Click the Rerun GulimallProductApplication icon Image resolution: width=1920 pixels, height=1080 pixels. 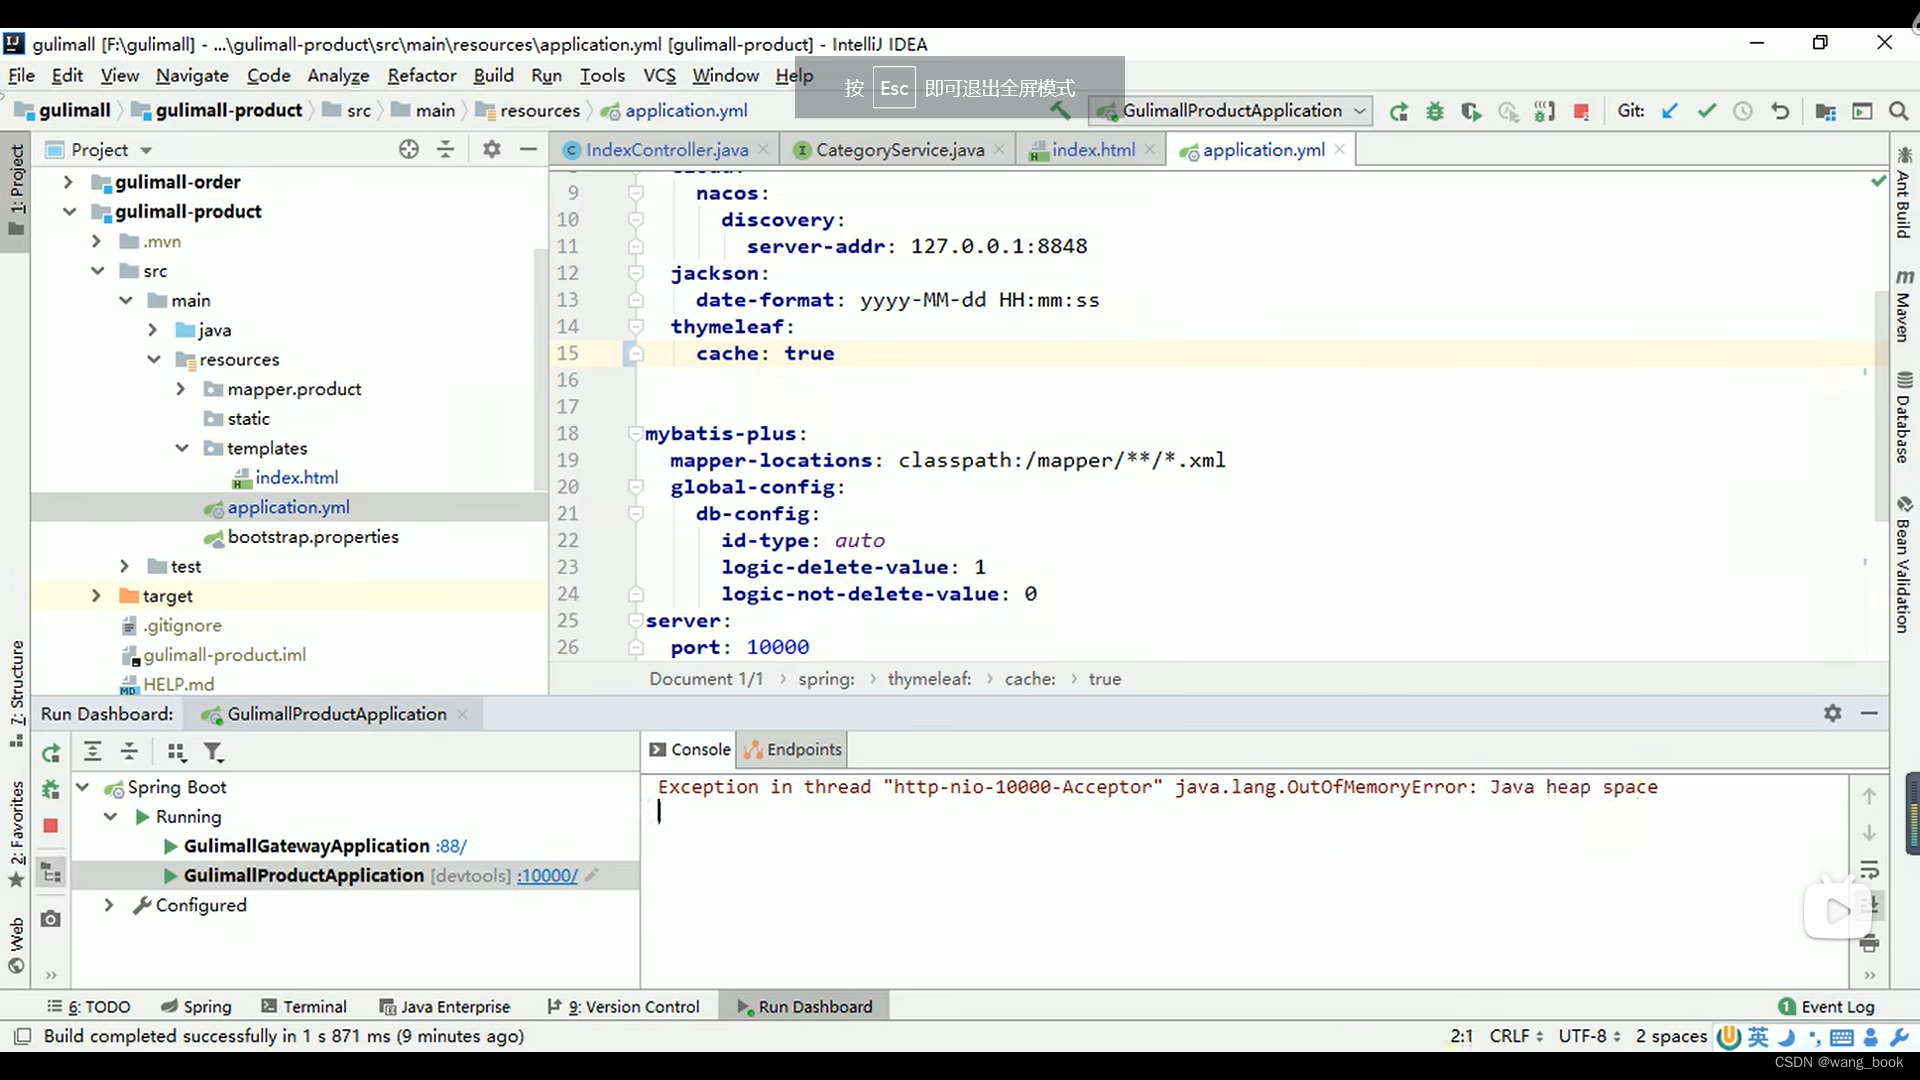[1398, 111]
